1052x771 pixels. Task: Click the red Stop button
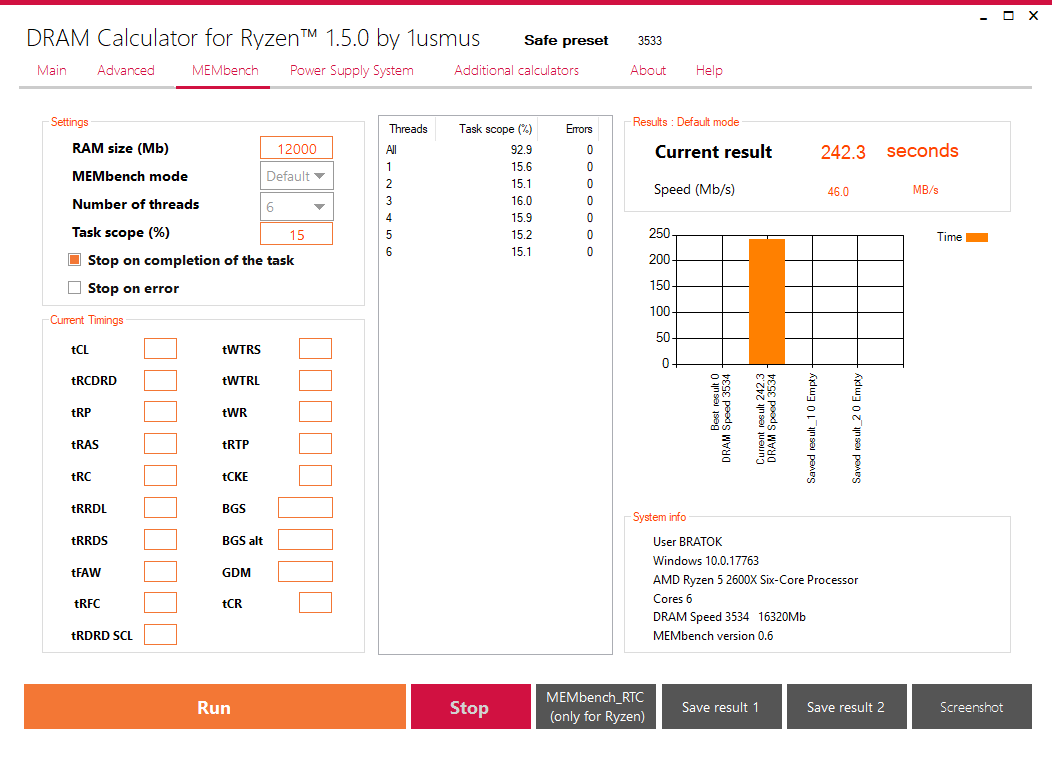point(470,707)
